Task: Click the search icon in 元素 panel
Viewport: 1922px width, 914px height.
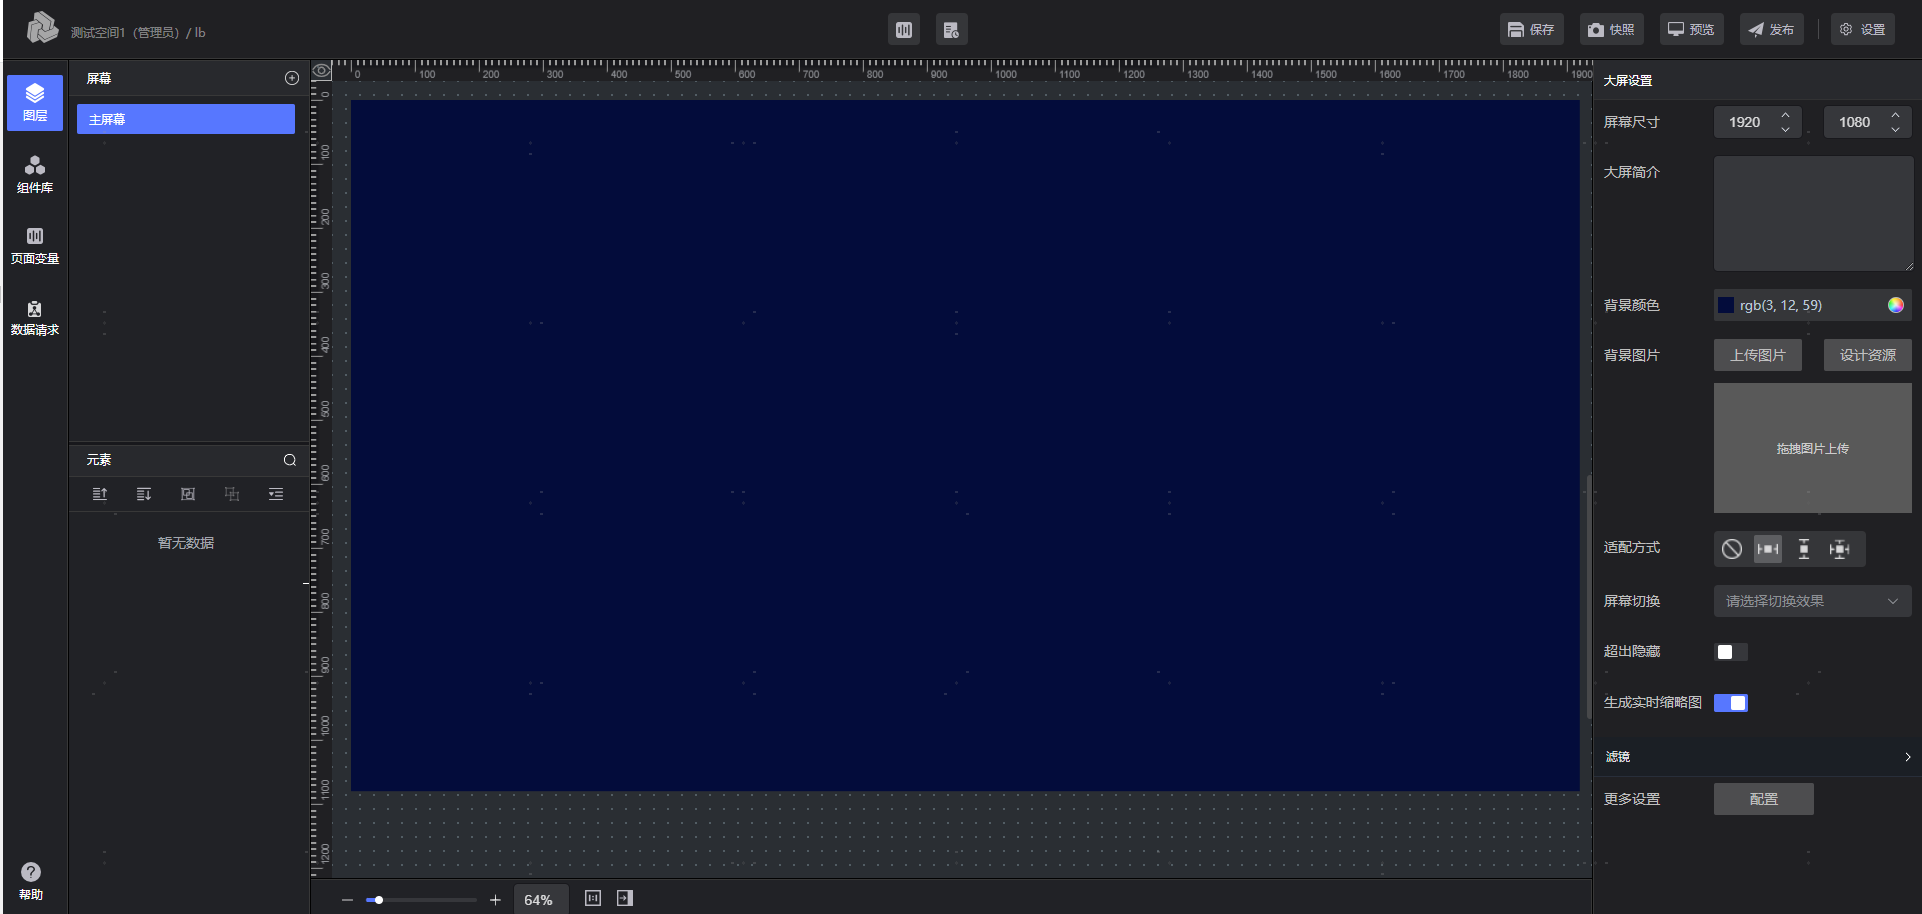Action: click(290, 460)
